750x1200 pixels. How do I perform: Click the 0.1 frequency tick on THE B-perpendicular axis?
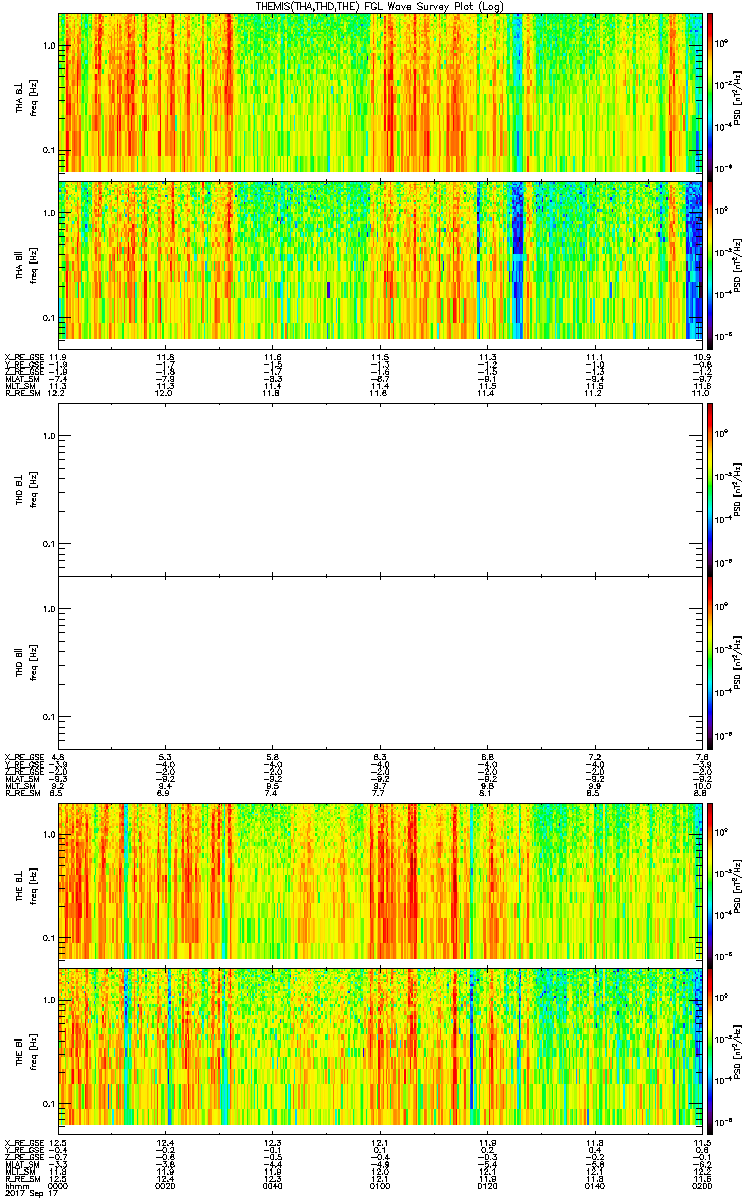click(49, 937)
